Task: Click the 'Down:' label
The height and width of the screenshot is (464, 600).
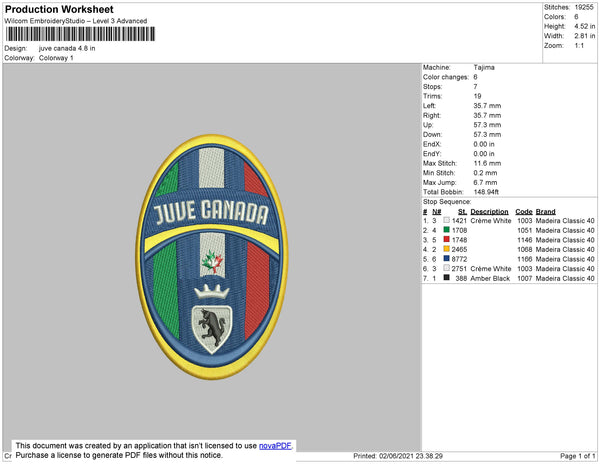Action: (432, 135)
